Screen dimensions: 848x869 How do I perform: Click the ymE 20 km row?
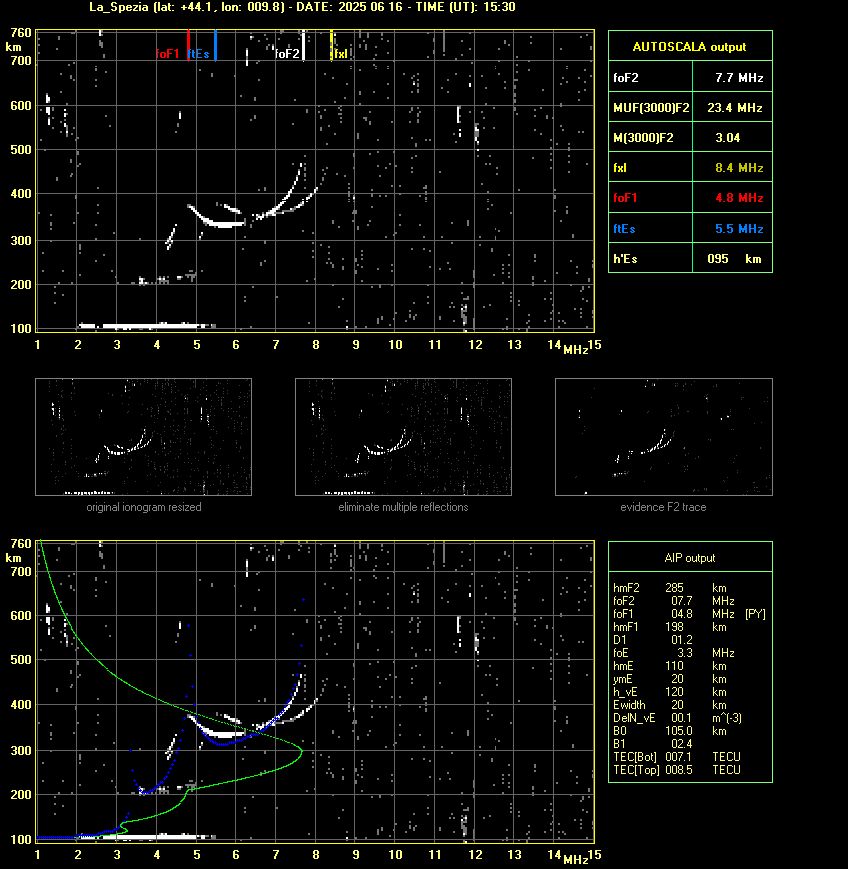[x=670, y=679]
